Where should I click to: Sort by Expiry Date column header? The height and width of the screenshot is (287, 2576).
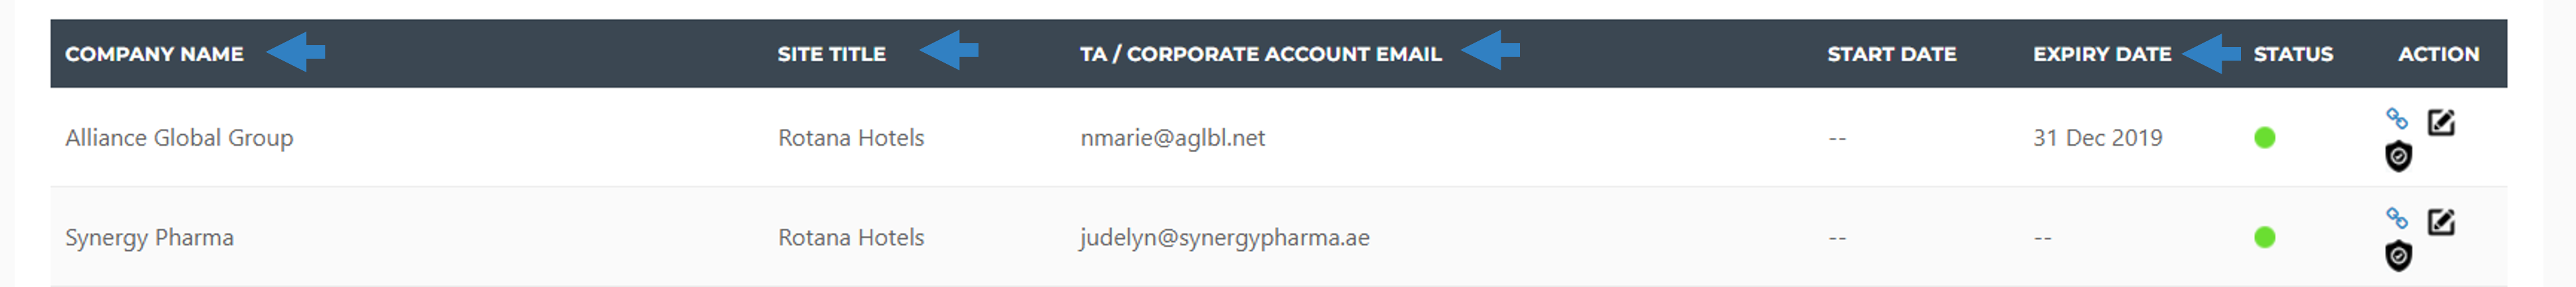coord(2101,54)
